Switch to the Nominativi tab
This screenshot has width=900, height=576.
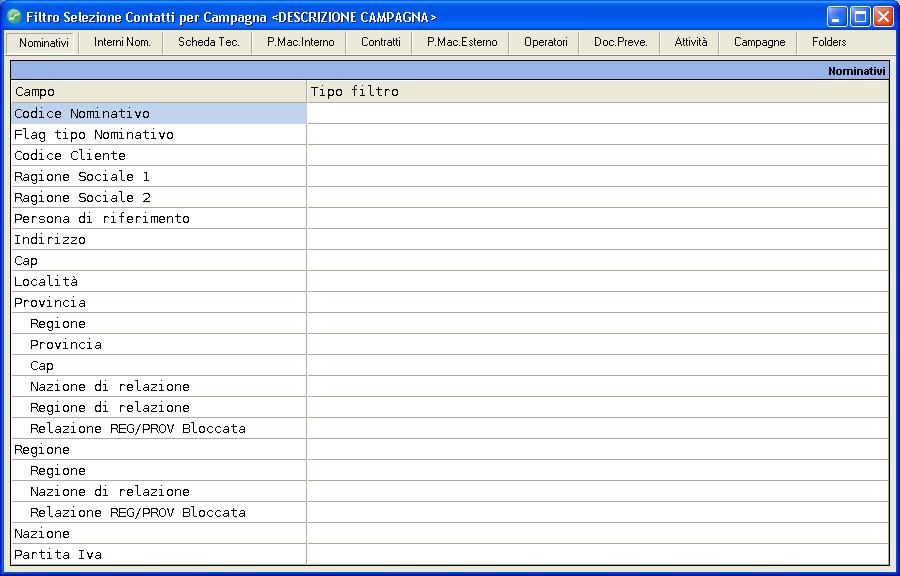[x=43, y=43]
